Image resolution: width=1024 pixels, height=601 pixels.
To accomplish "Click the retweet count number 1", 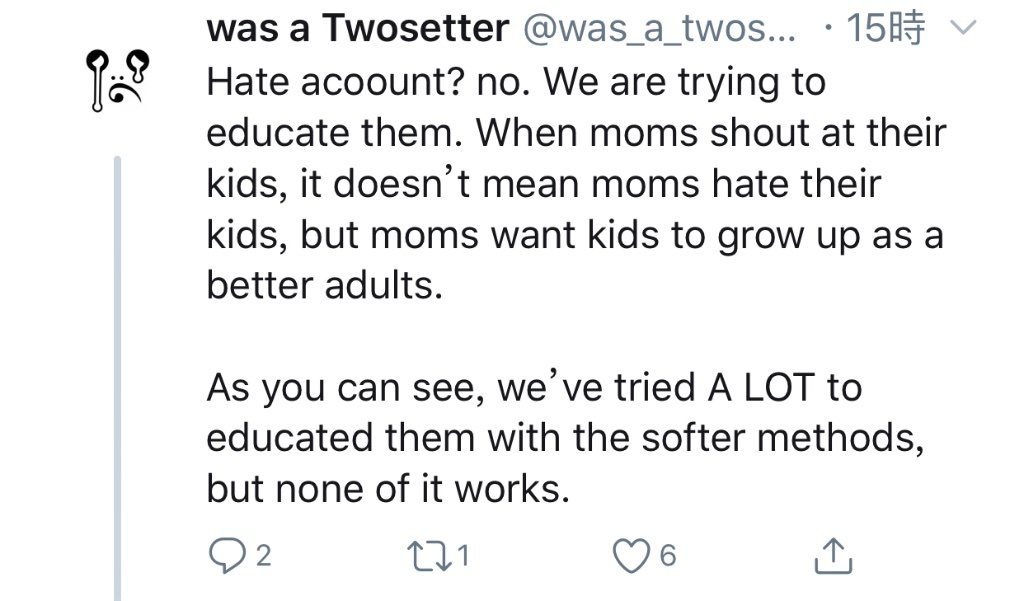I will pos(463,556).
